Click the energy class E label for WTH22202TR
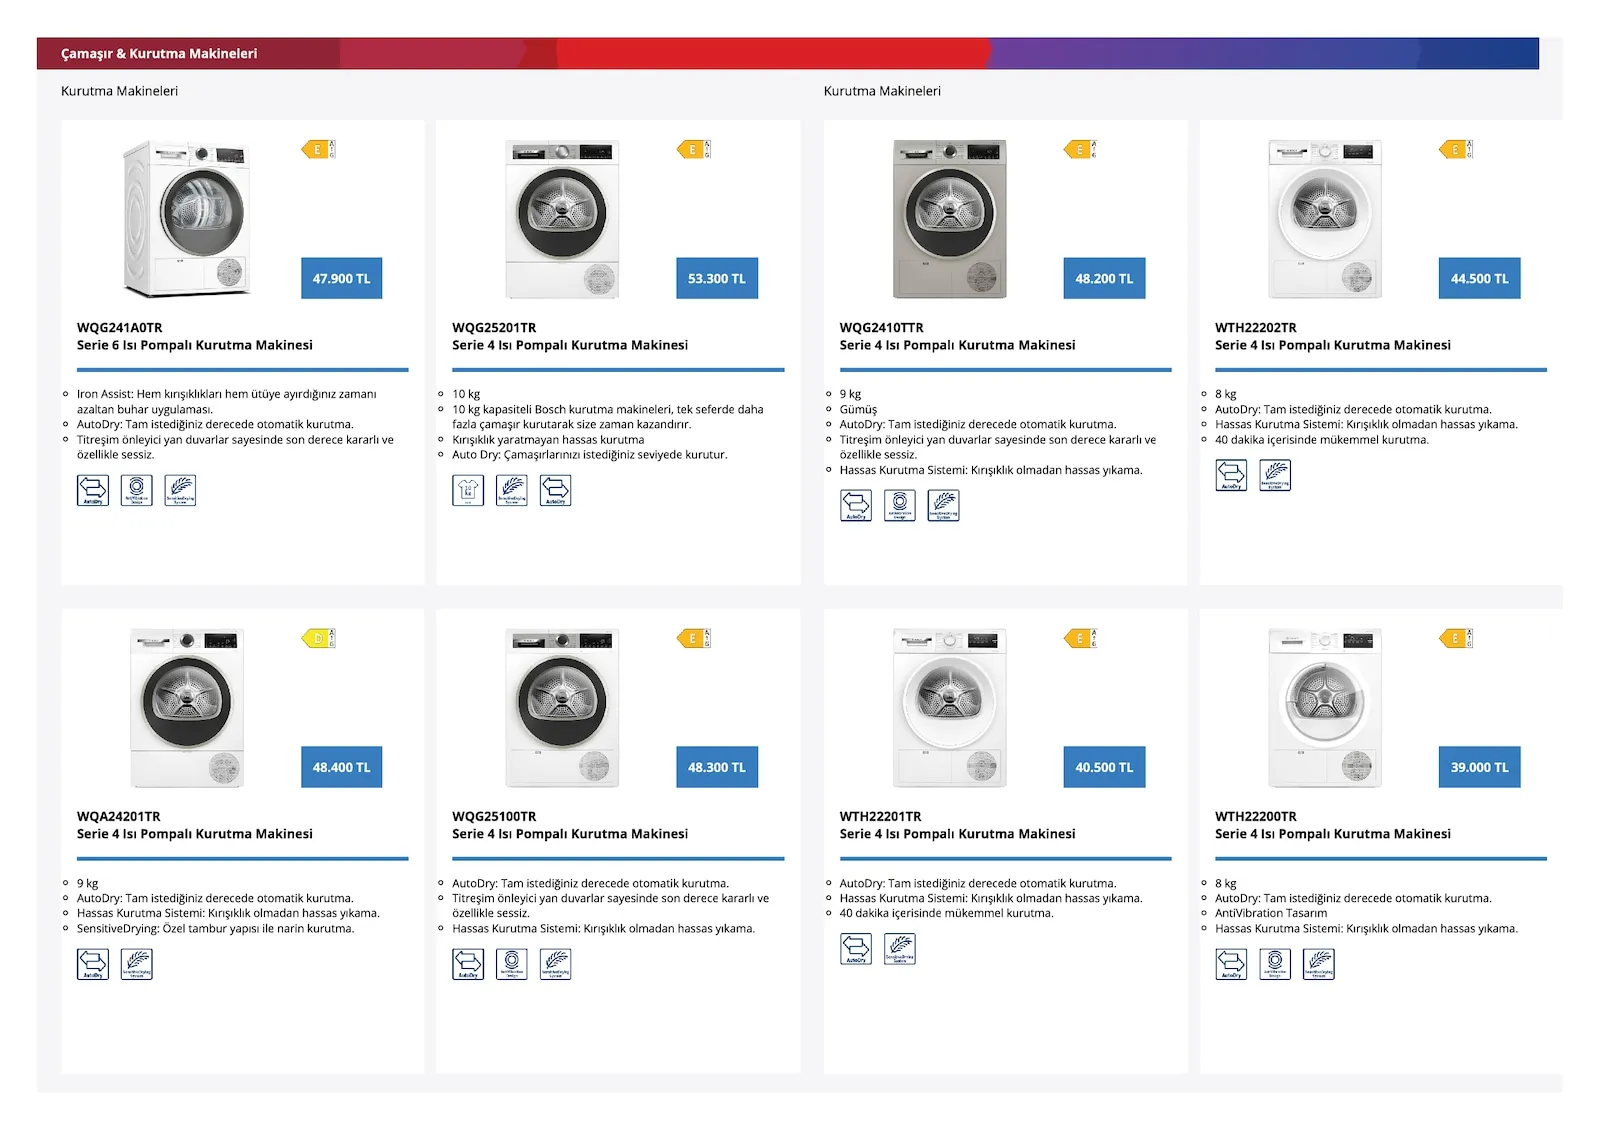Viewport: 1600px width, 1131px height. tap(1456, 149)
